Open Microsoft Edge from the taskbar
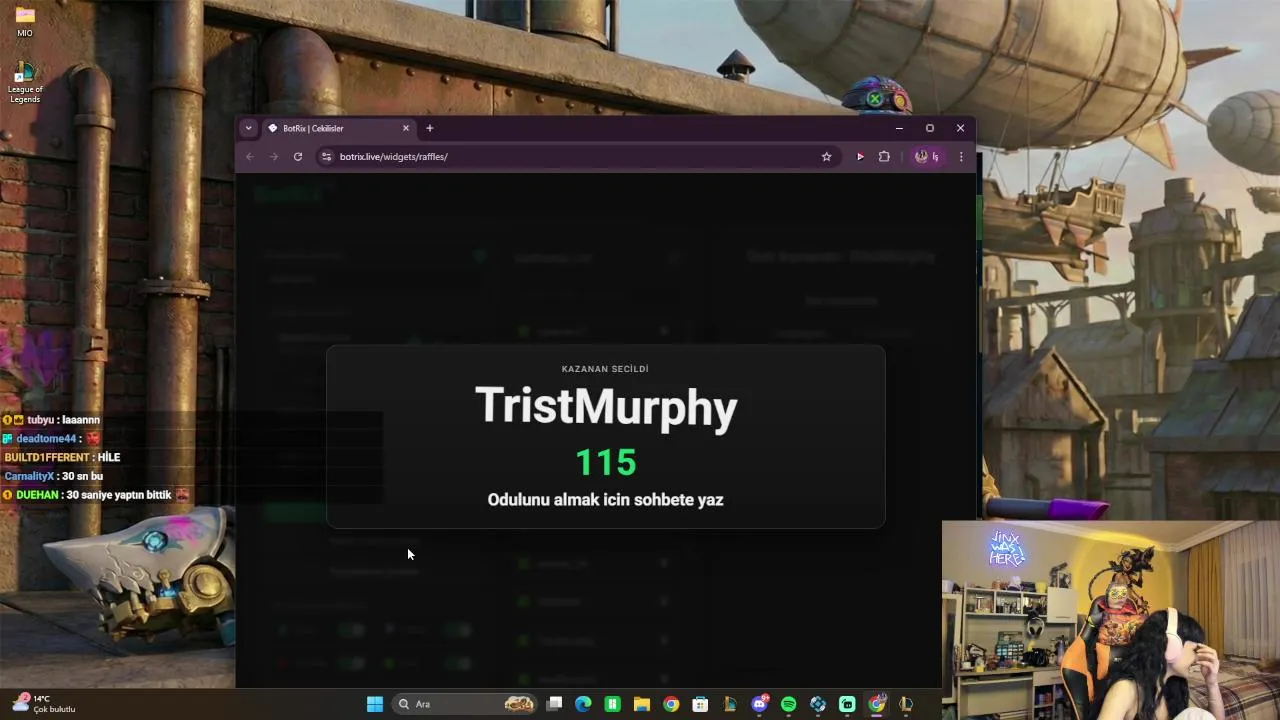Viewport: 1280px width, 720px height. [583, 704]
